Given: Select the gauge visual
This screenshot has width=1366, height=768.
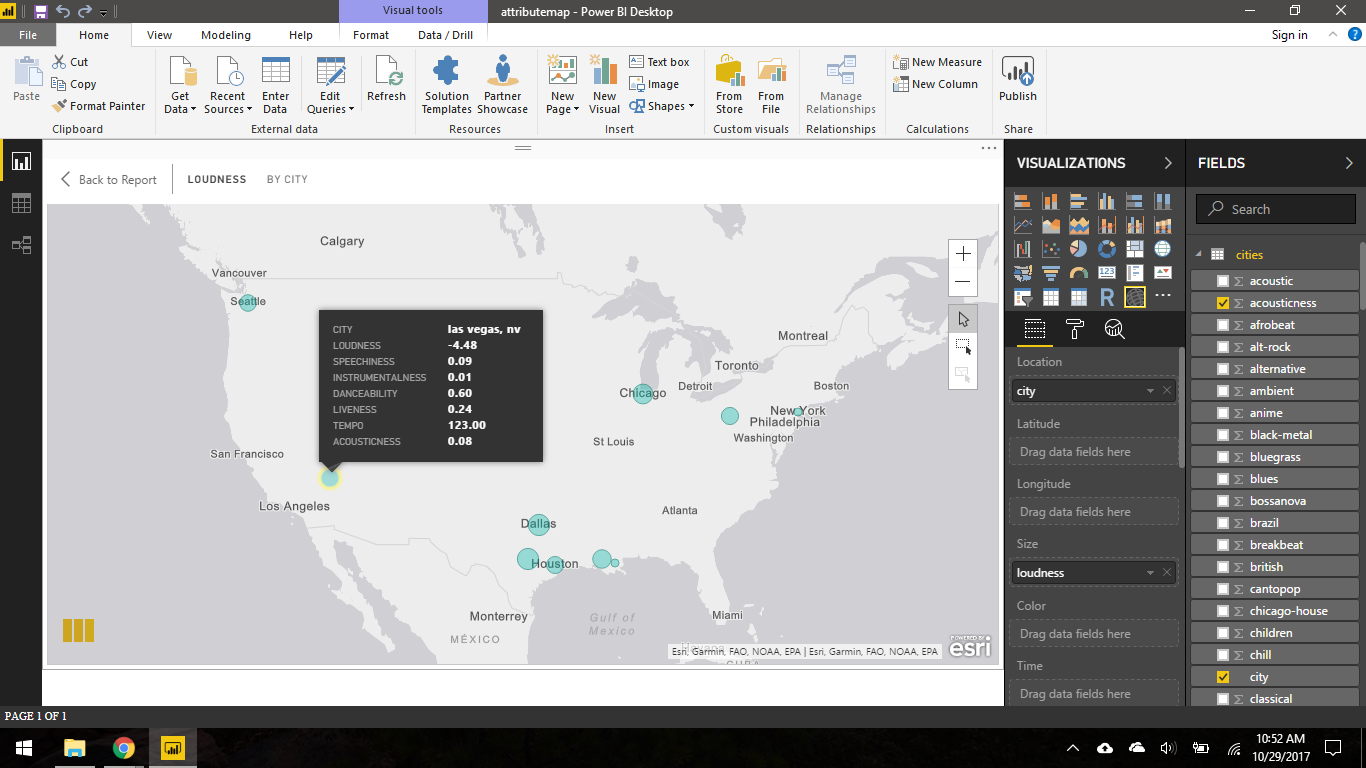Looking at the screenshot, I should (x=1079, y=273).
